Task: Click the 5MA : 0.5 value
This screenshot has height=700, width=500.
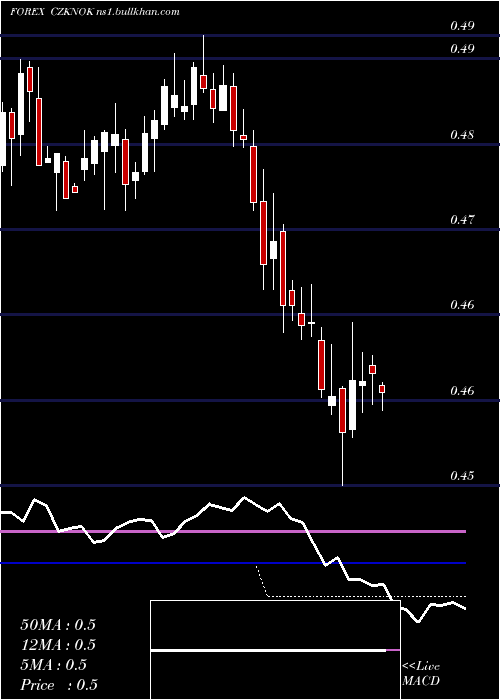Action: (x=54, y=664)
